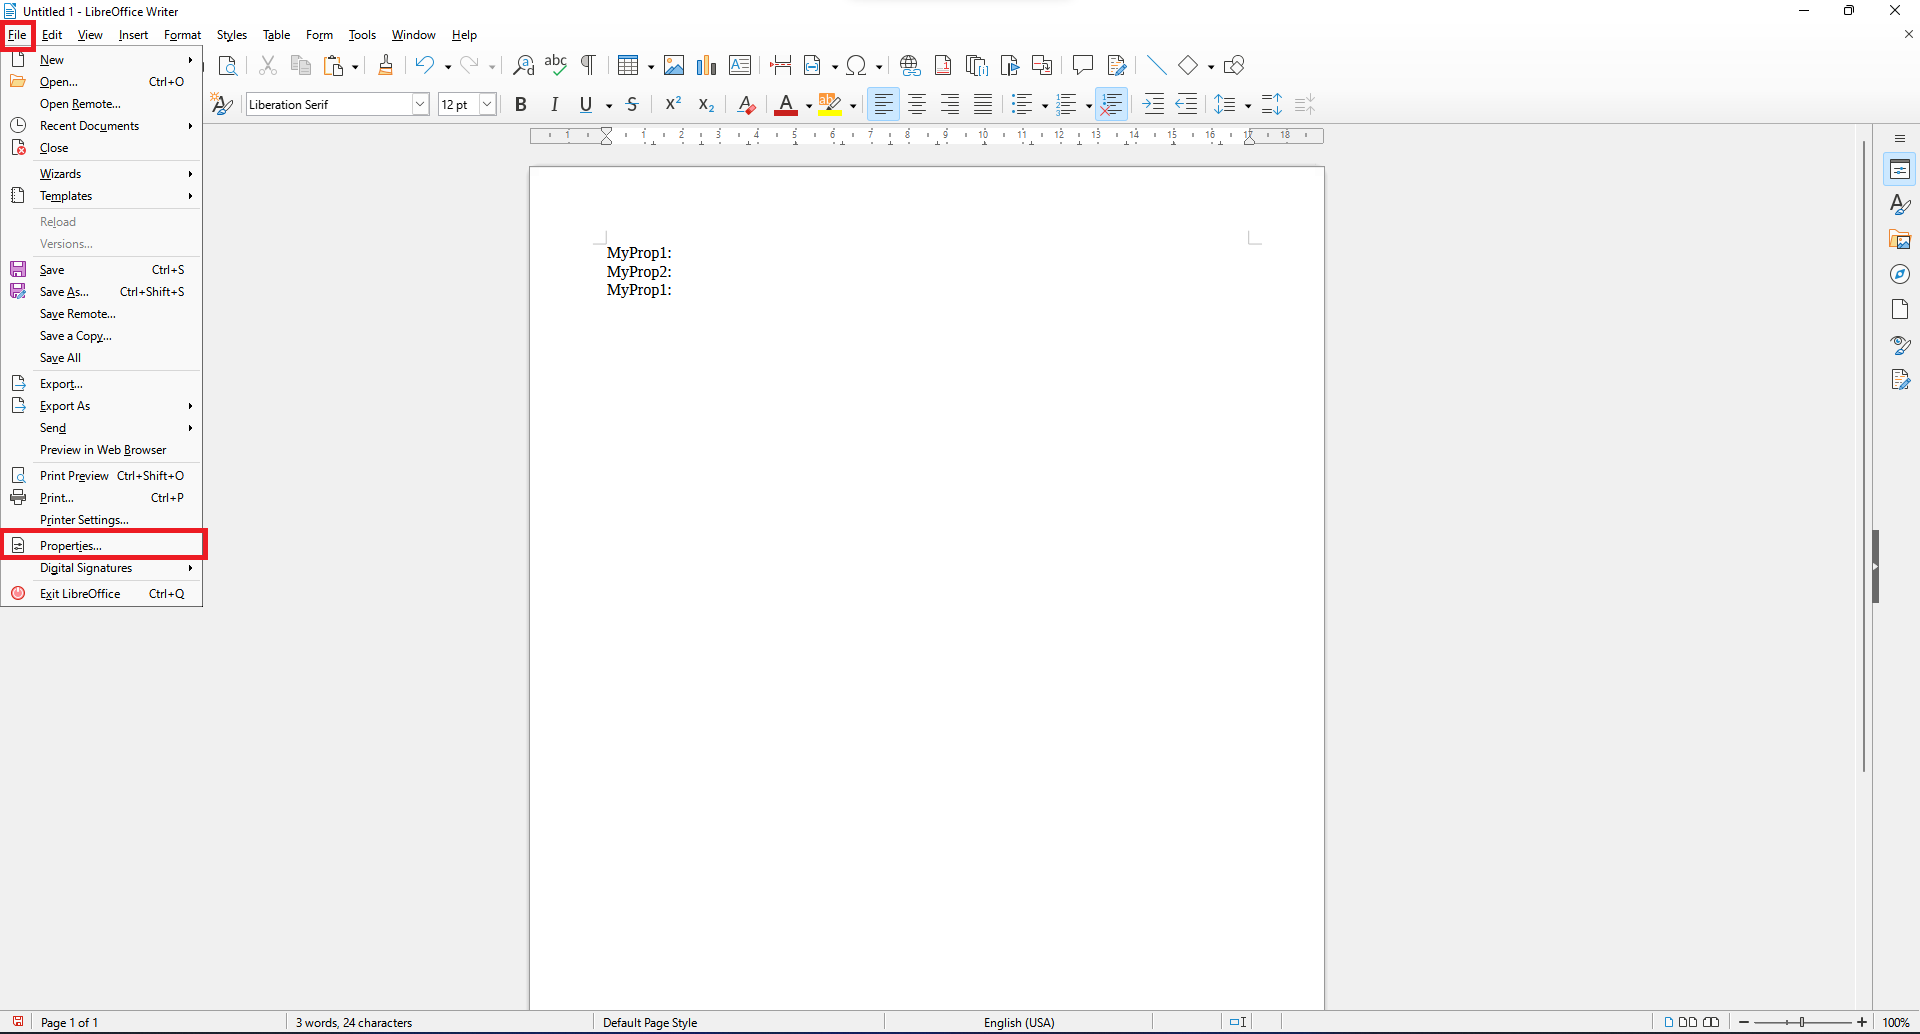Choose Properties... from File menu
Image resolution: width=1920 pixels, height=1034 pixels.
coord(102,545)
